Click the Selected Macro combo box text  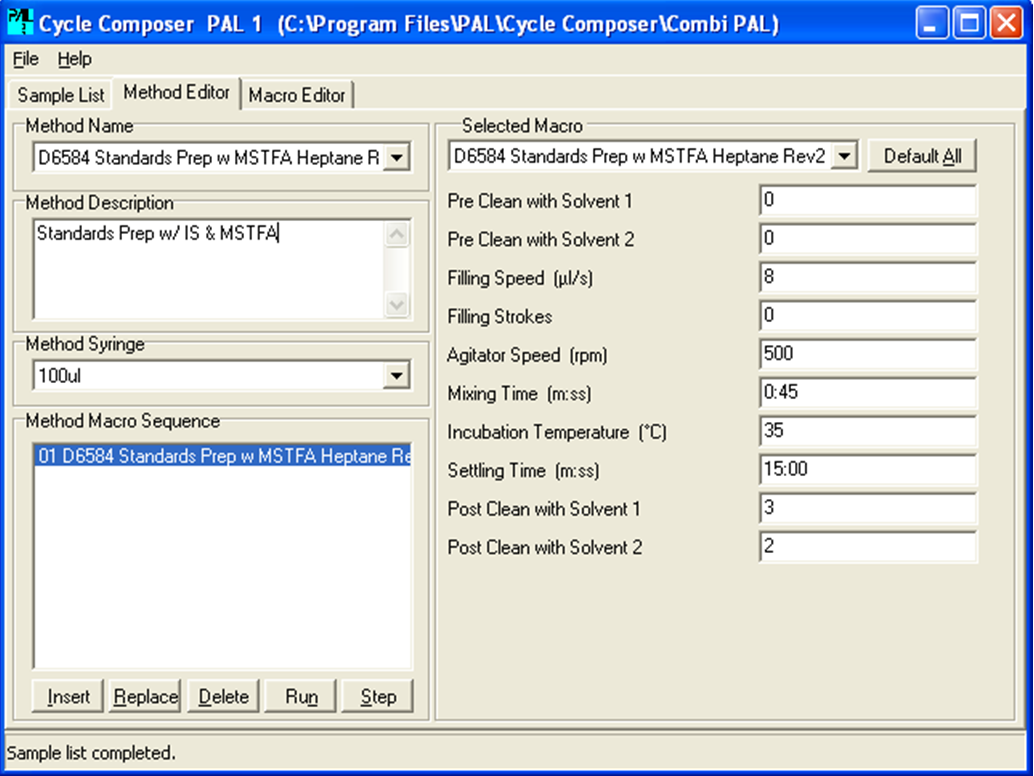(640, 156)
